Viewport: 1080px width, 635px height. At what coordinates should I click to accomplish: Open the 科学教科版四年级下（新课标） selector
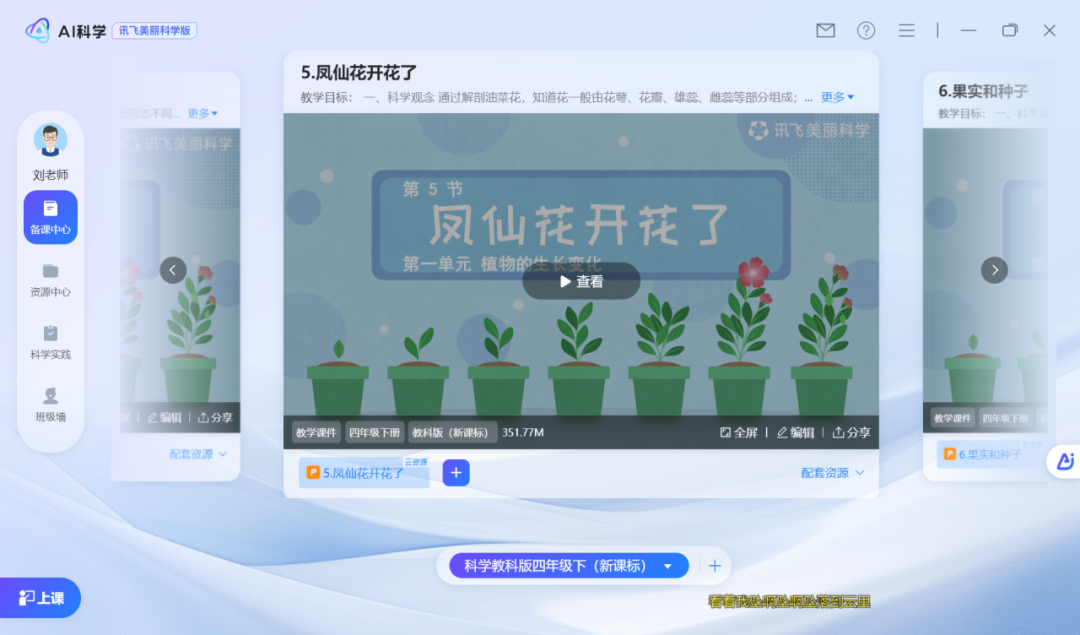[565, 565]
